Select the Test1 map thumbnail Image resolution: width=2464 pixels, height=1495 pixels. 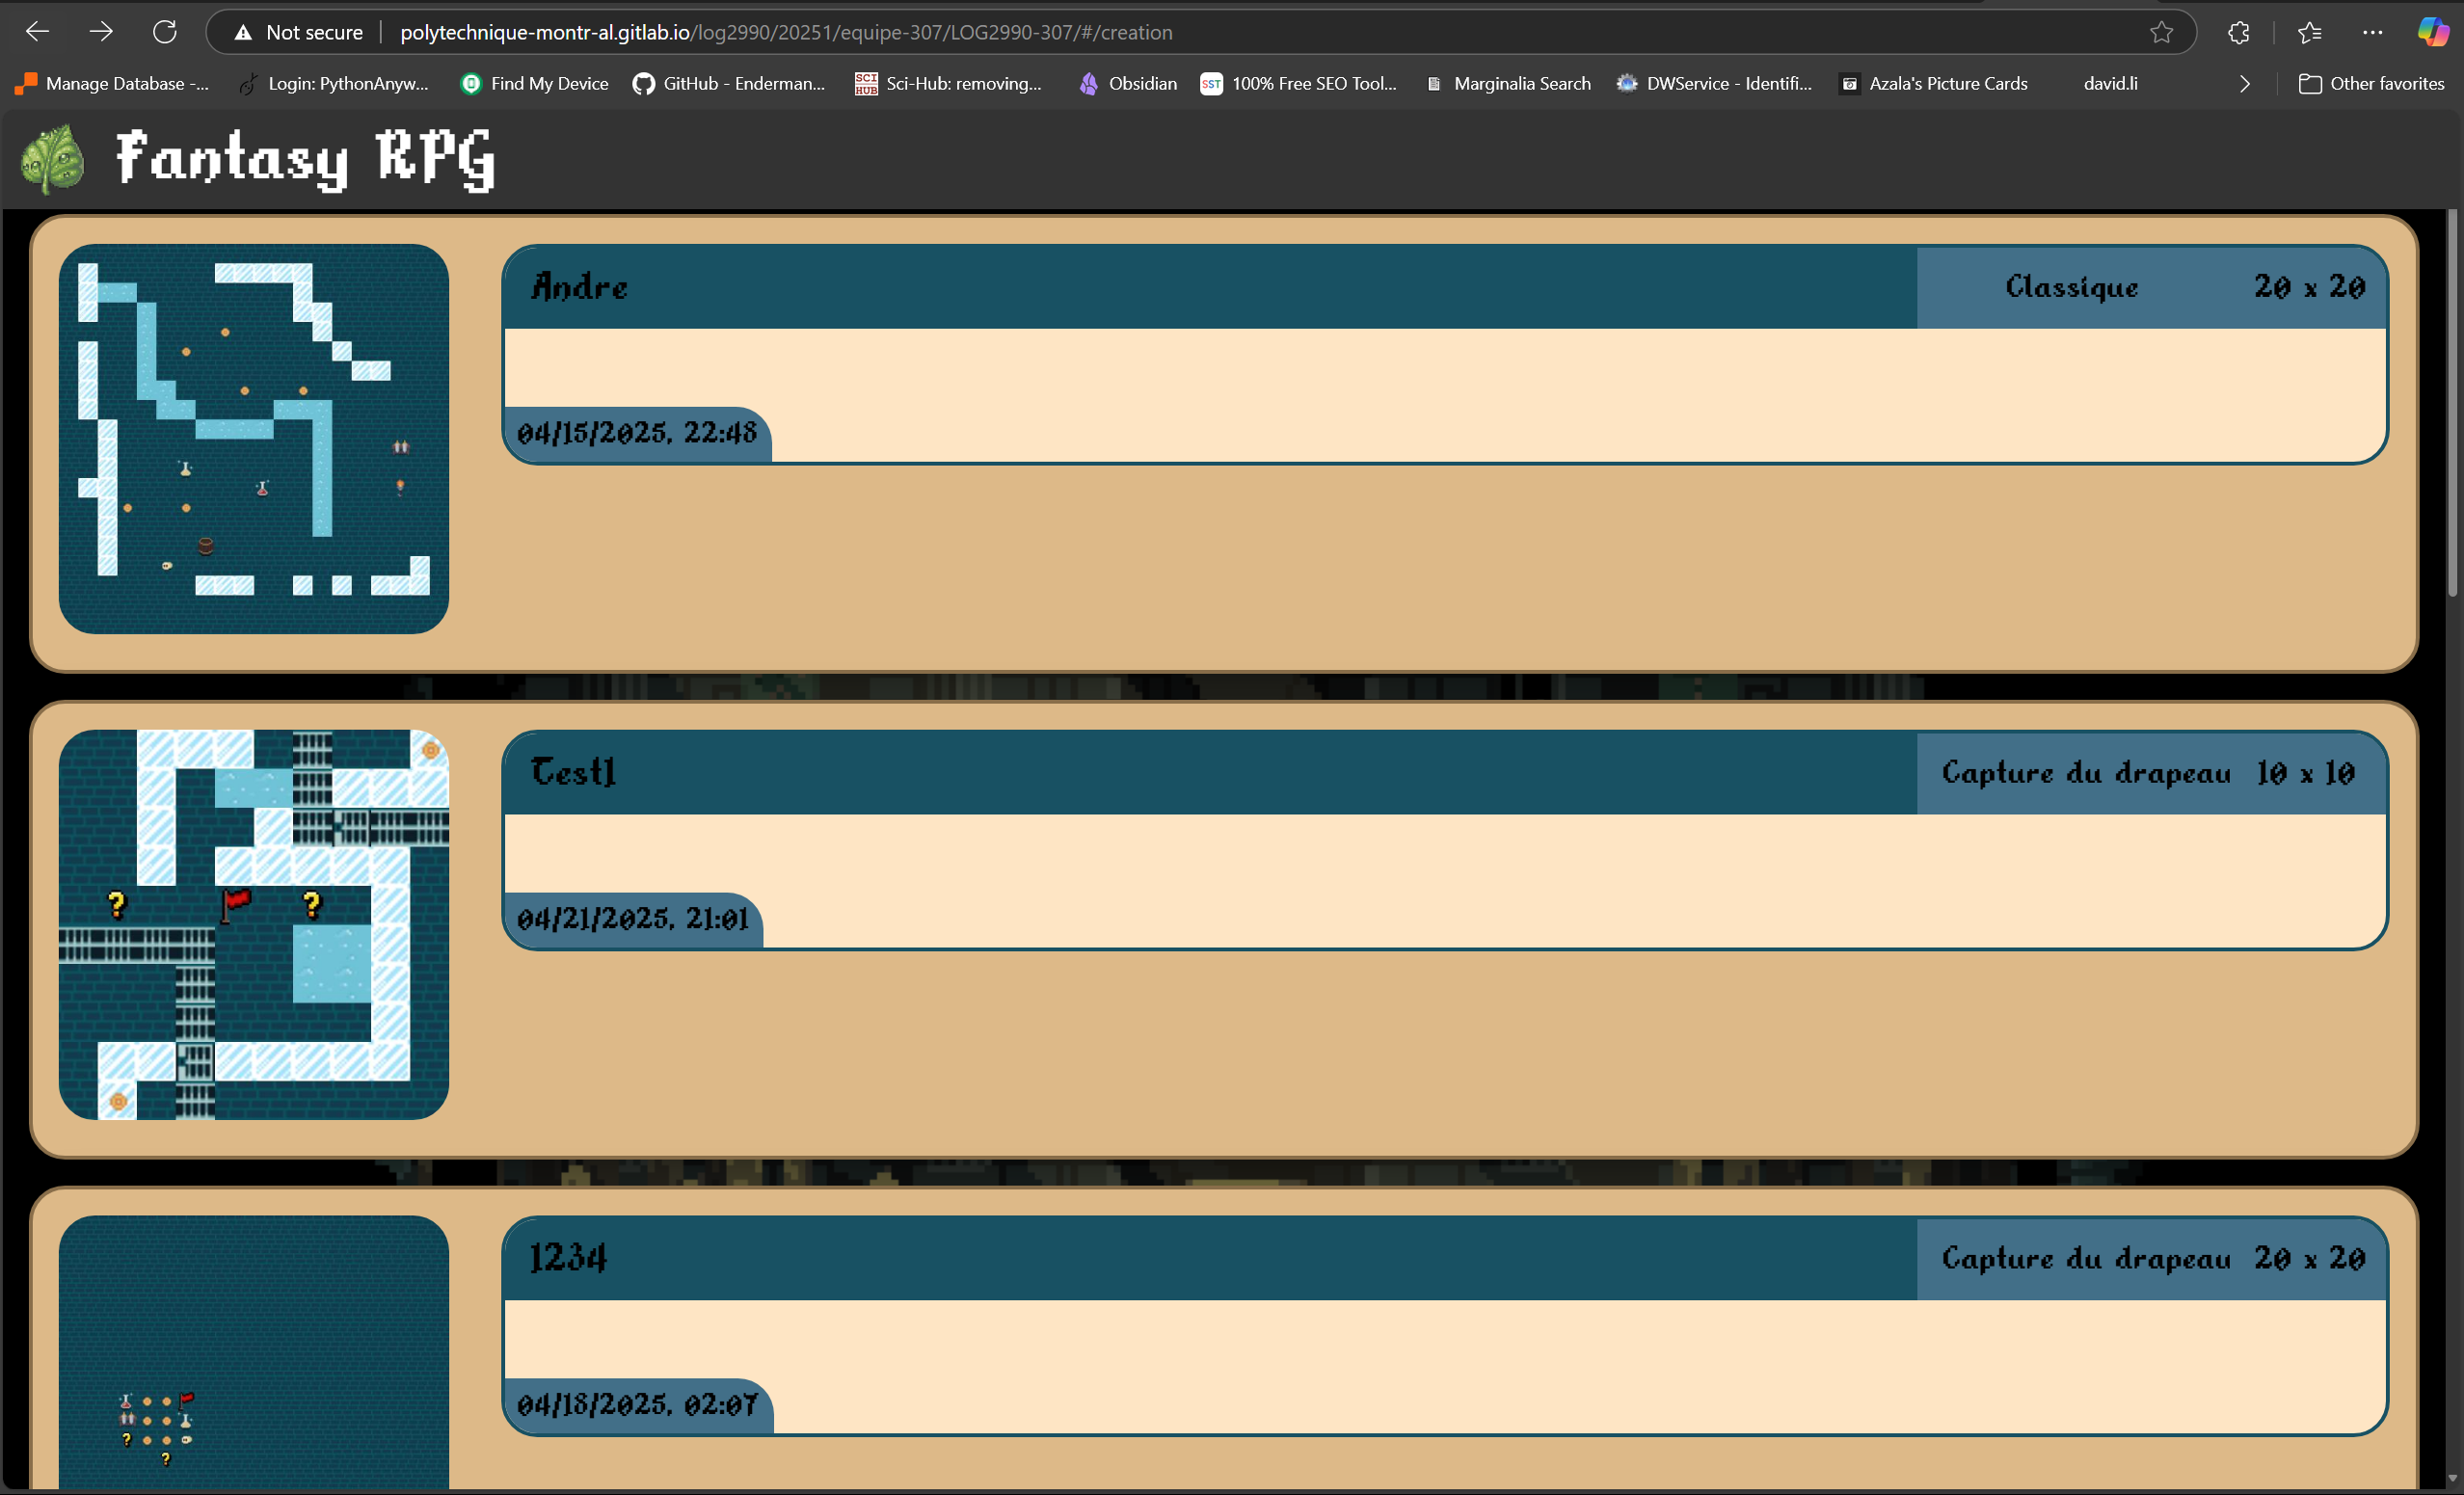click(253, 924)
